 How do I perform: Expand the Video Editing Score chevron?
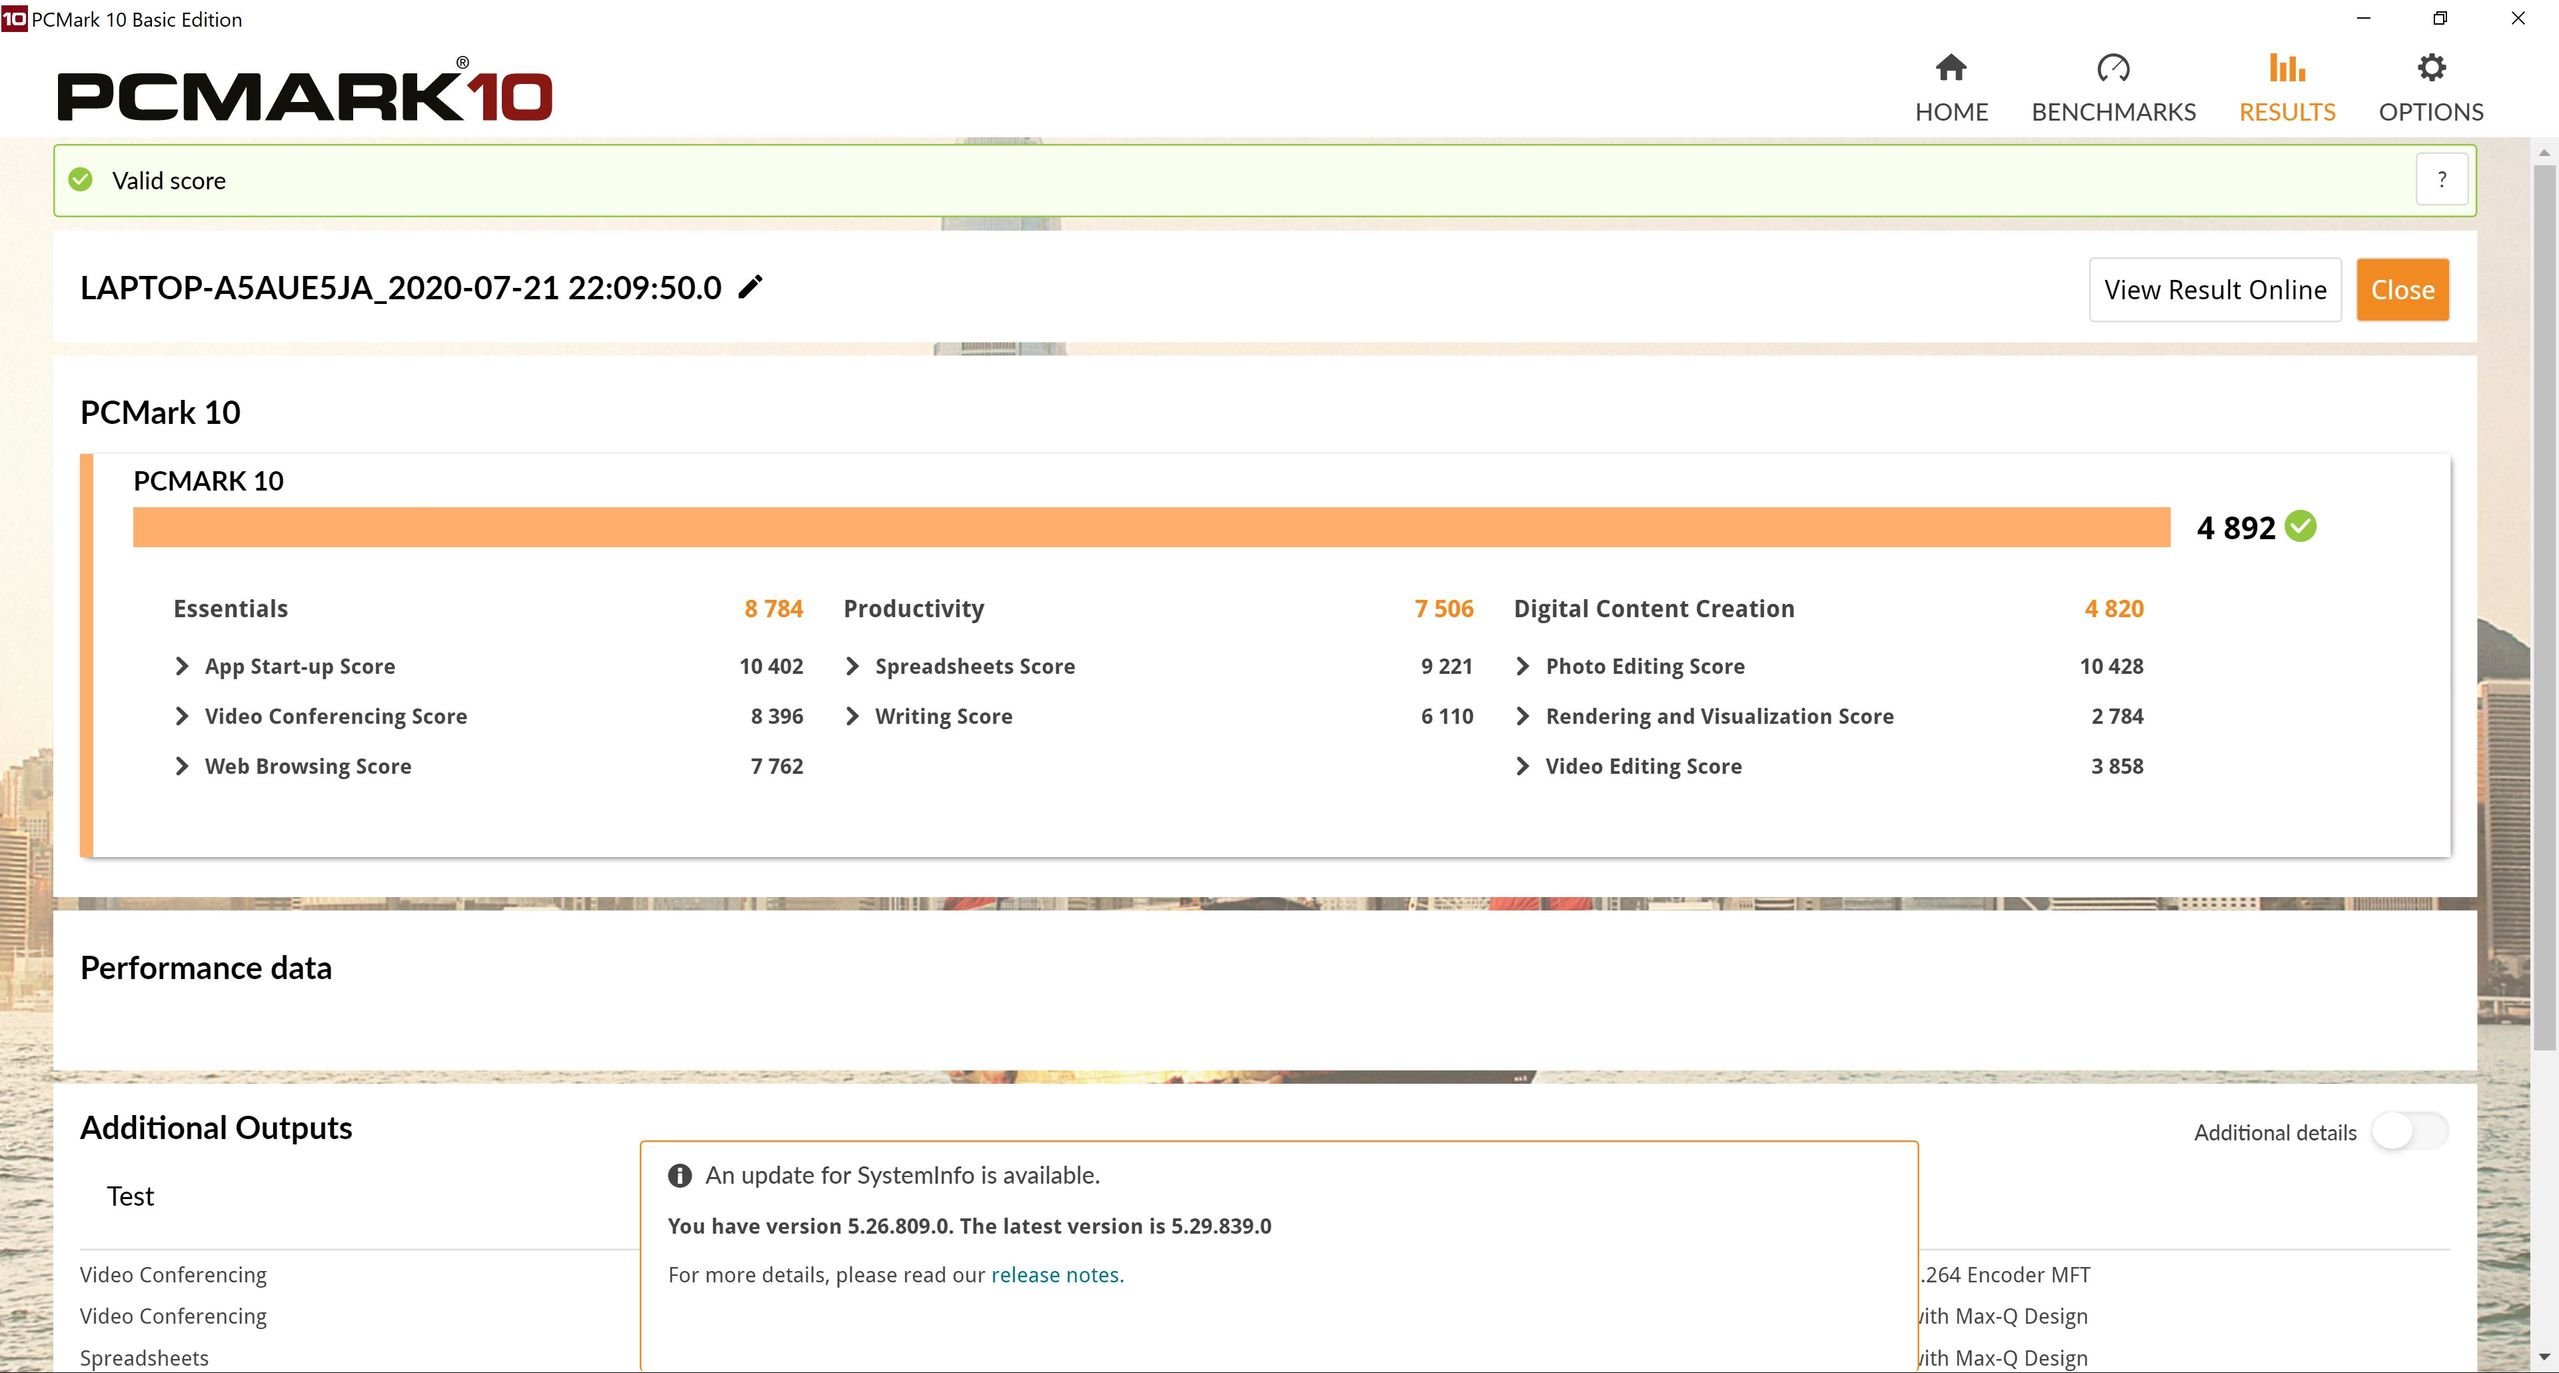point(1522,766)
